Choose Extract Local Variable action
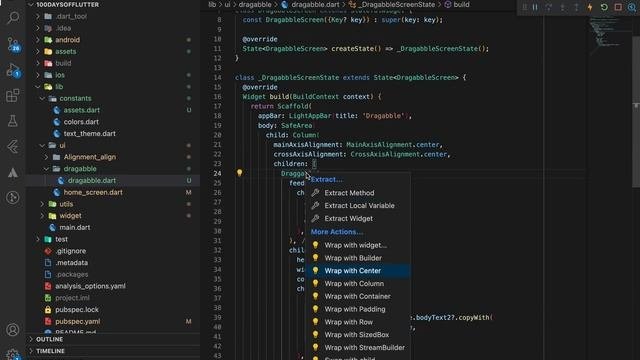 coord(360,206)
